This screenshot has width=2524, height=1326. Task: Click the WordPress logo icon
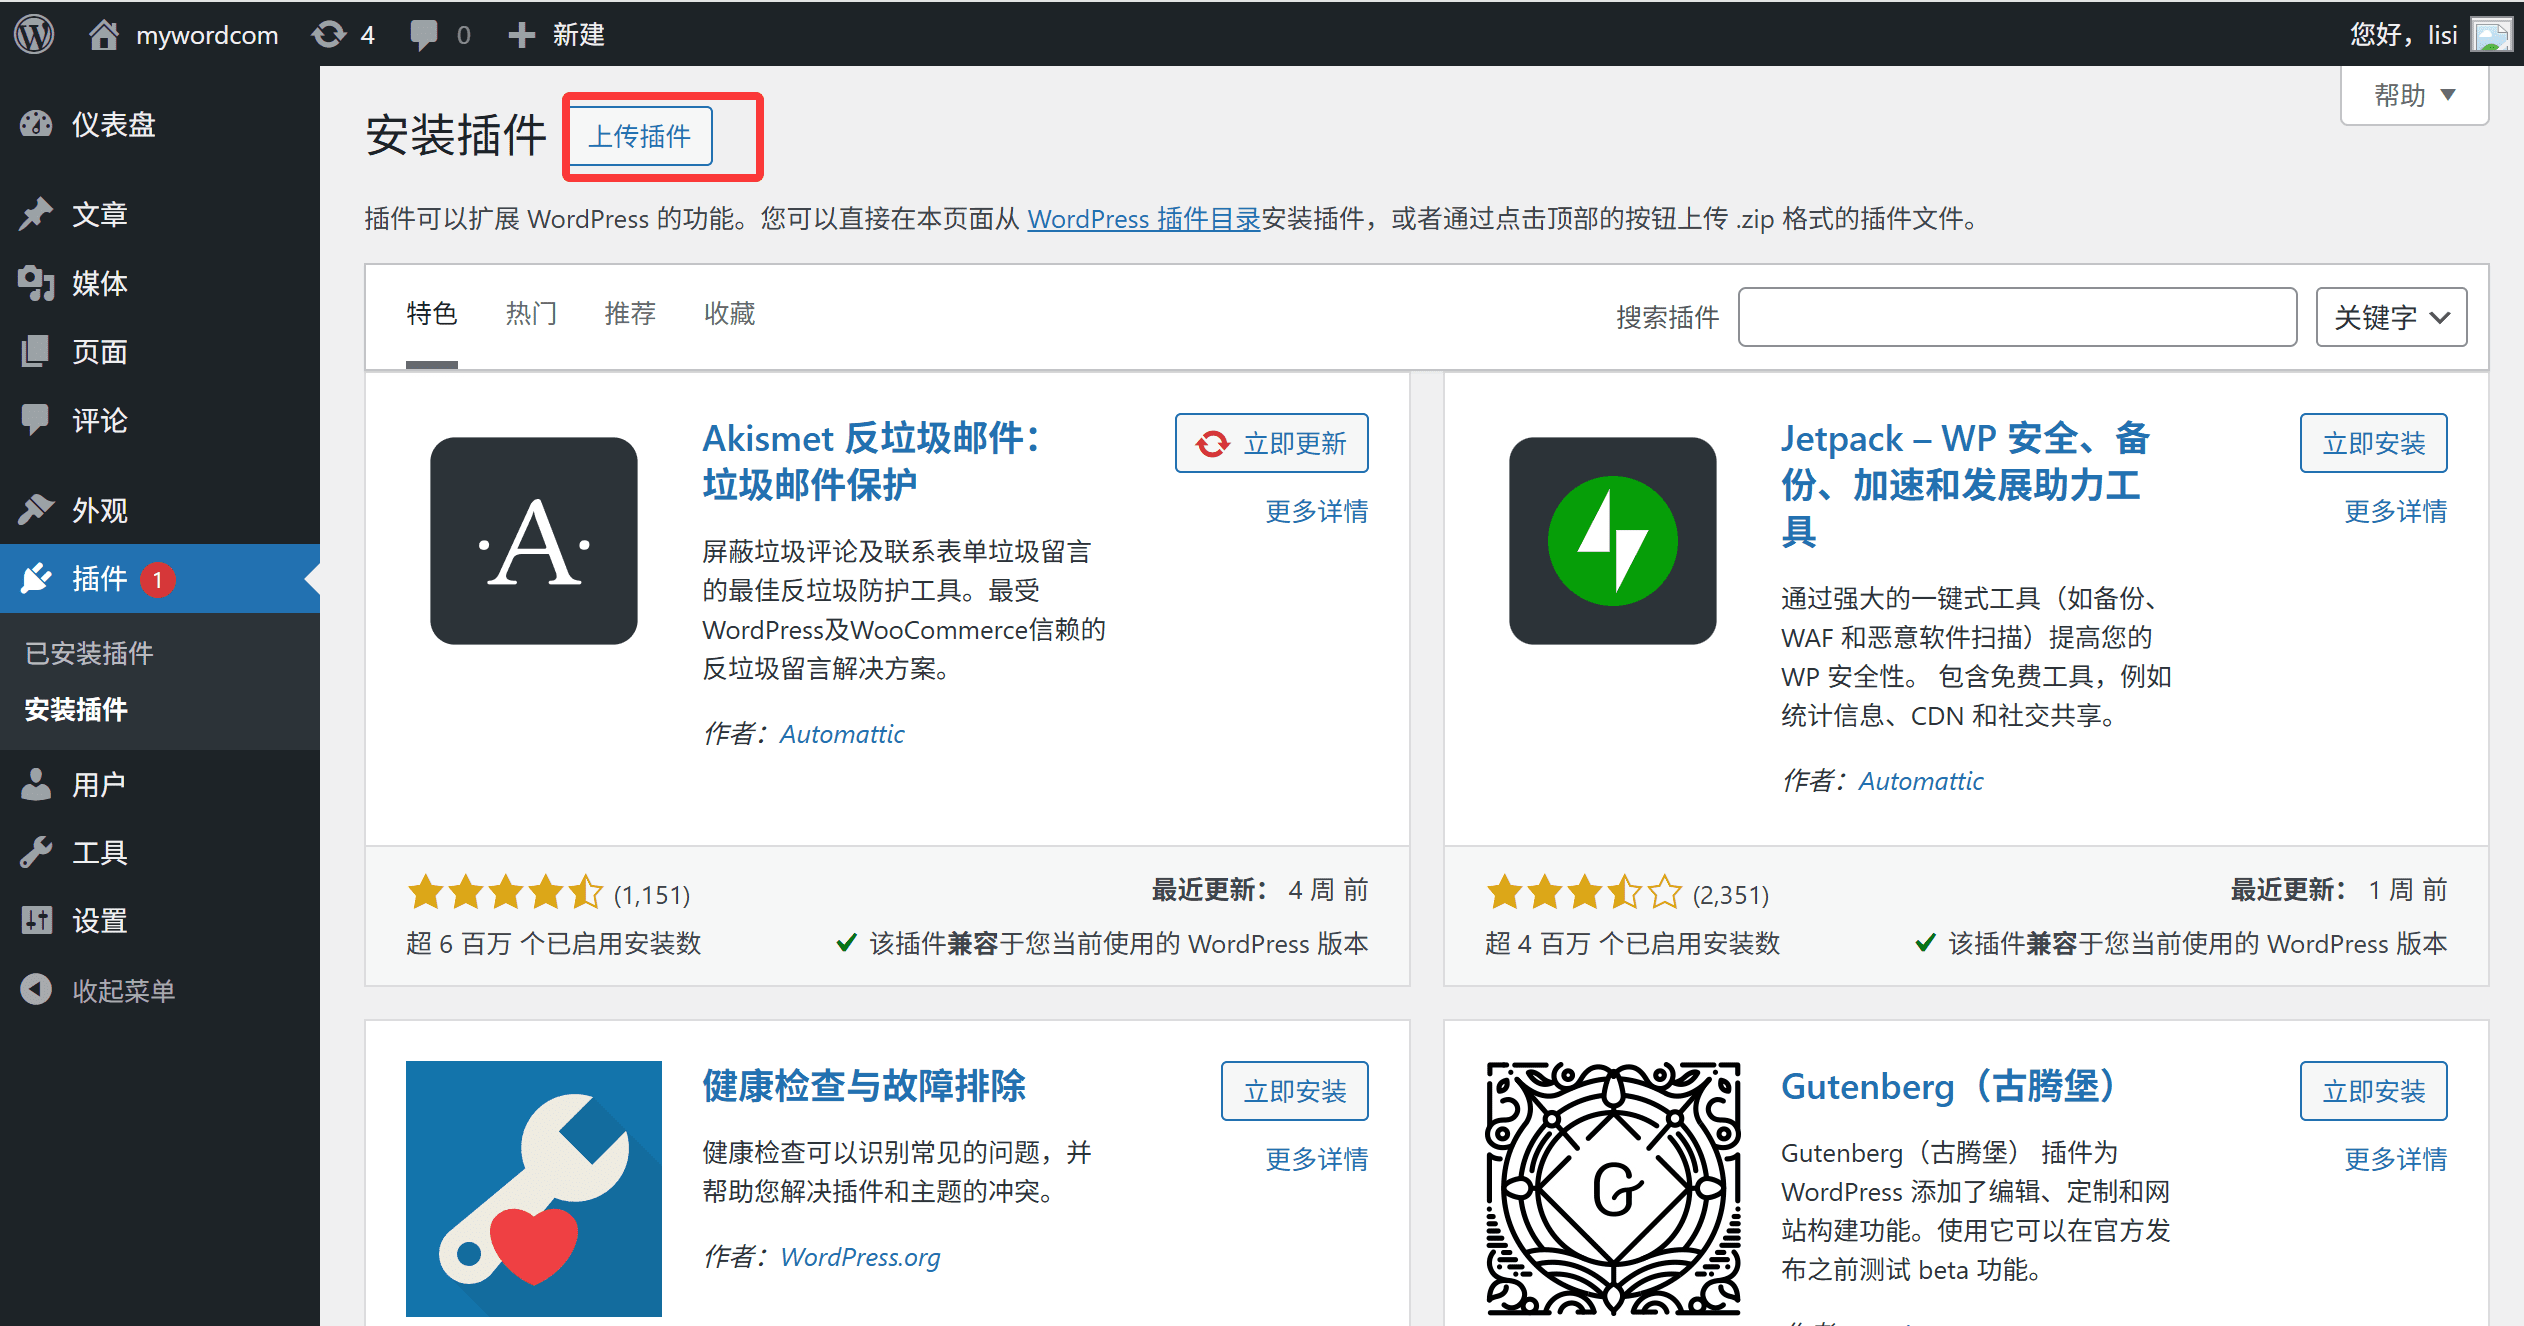(34, 34)
